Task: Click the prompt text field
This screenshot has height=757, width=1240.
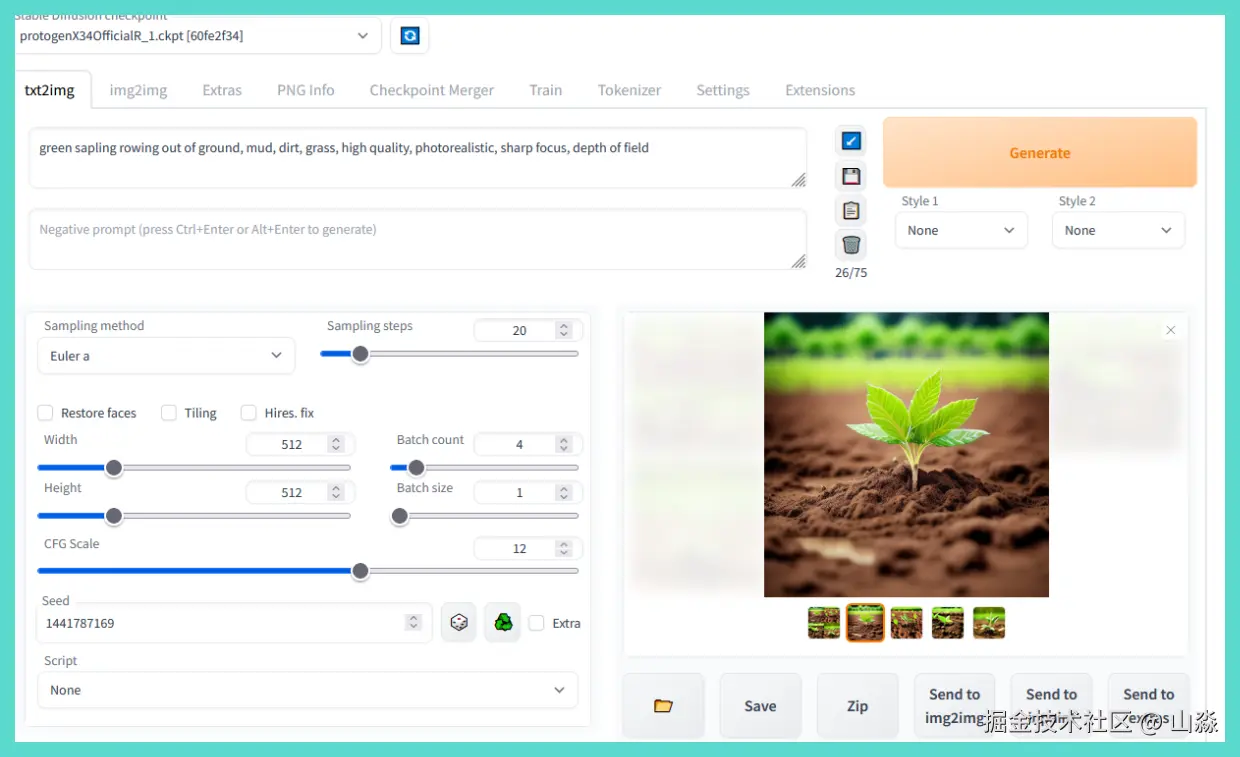Action: click(417, 157)
